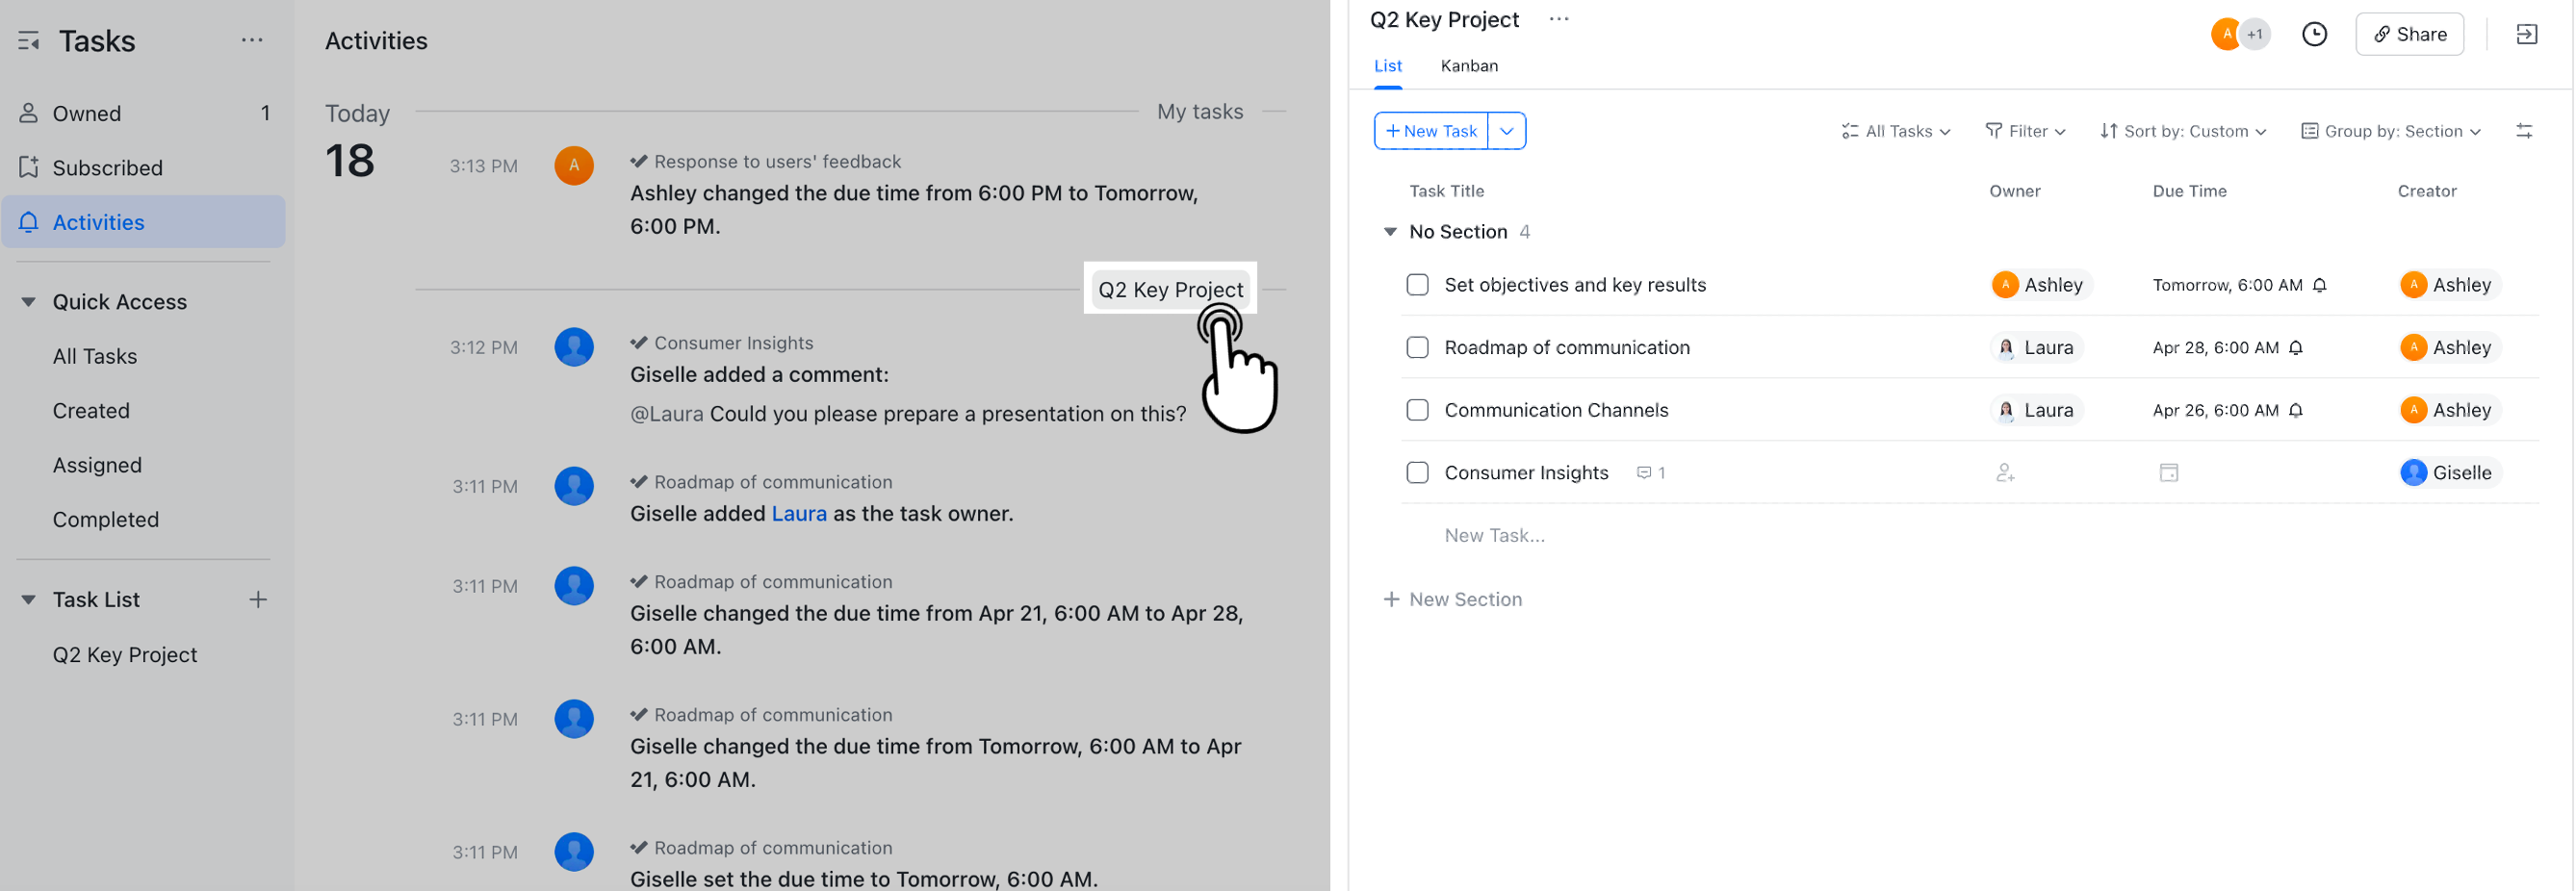Click the open-in-new-view icon beside Share

pyautogui.click(x=2527, y=33)
